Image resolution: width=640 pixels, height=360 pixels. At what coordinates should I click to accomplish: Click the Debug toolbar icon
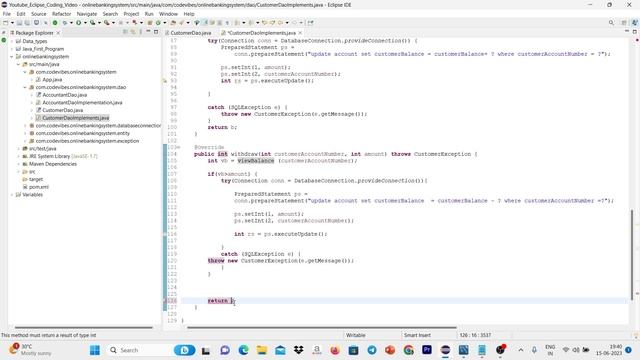65,23
